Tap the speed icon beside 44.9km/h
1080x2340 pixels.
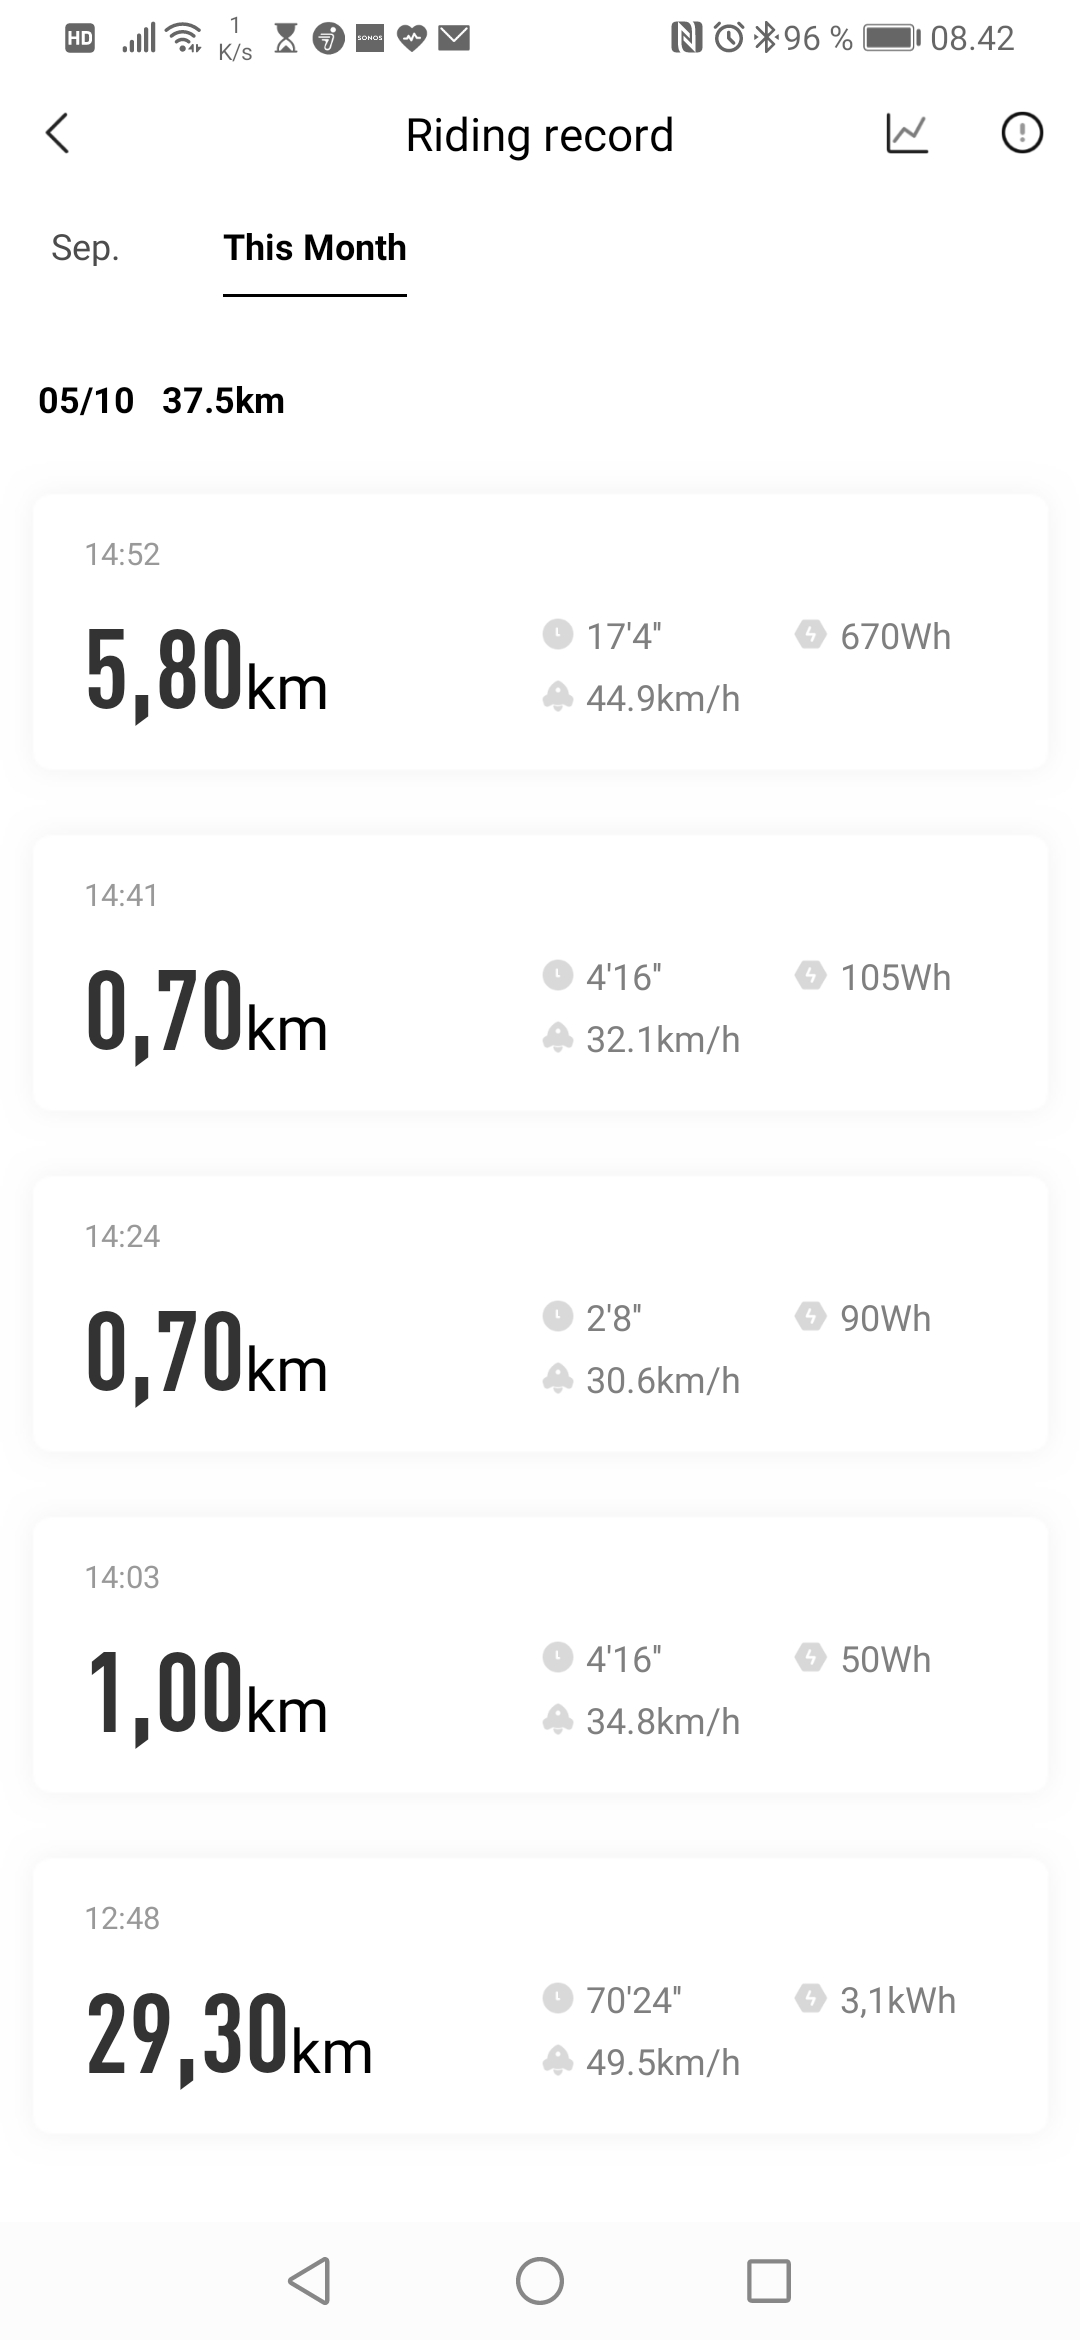[557, 696]
